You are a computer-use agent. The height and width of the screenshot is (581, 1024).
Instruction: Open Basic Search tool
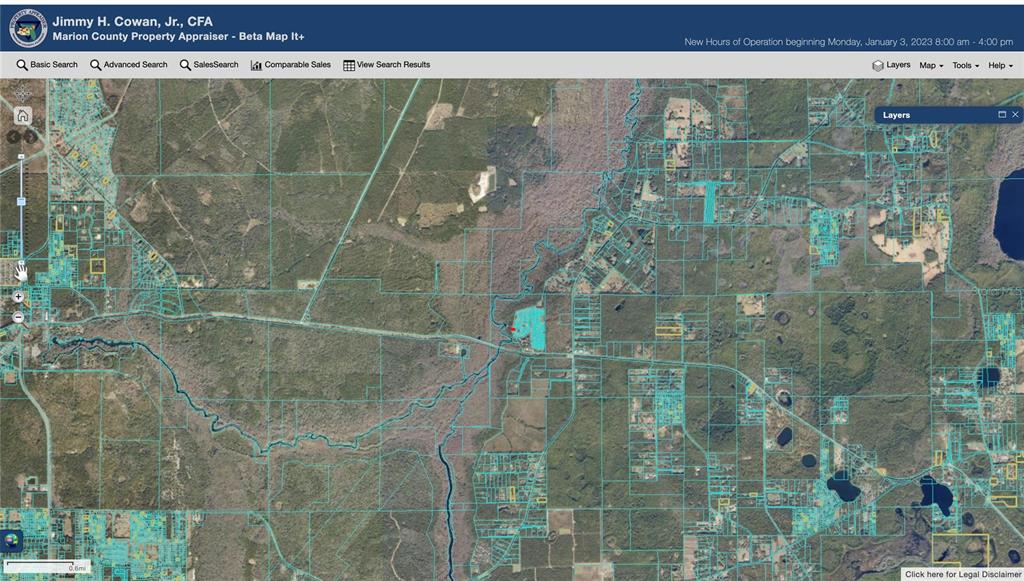point(47,65)
